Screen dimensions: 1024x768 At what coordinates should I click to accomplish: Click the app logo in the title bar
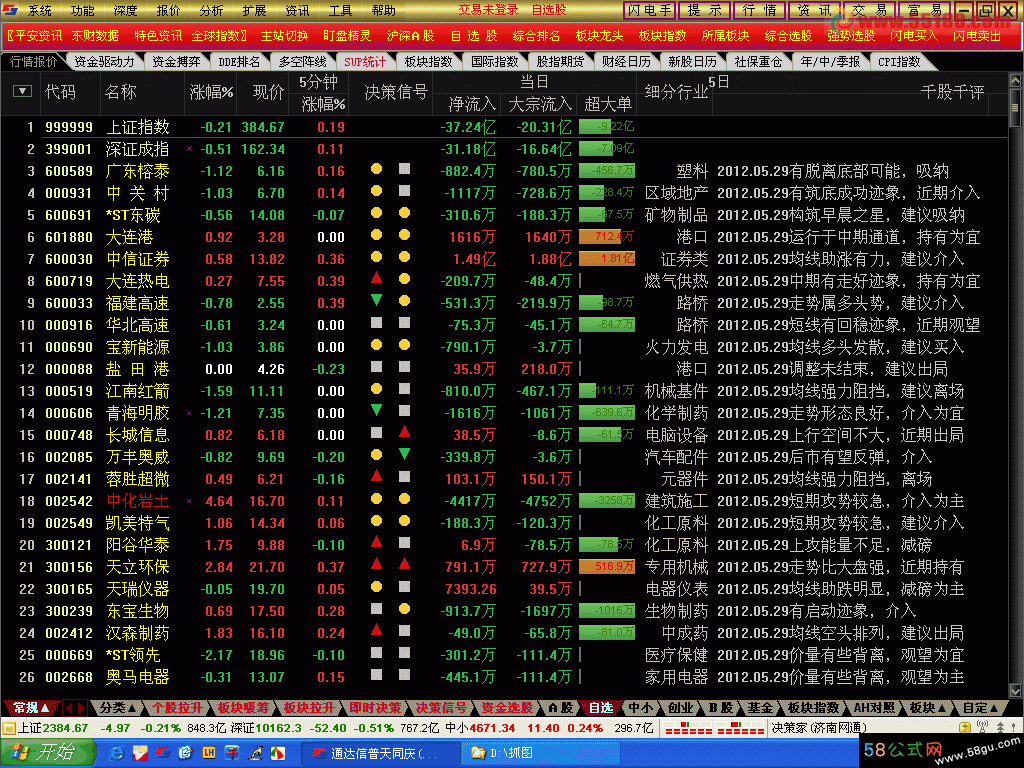(11, 10)
